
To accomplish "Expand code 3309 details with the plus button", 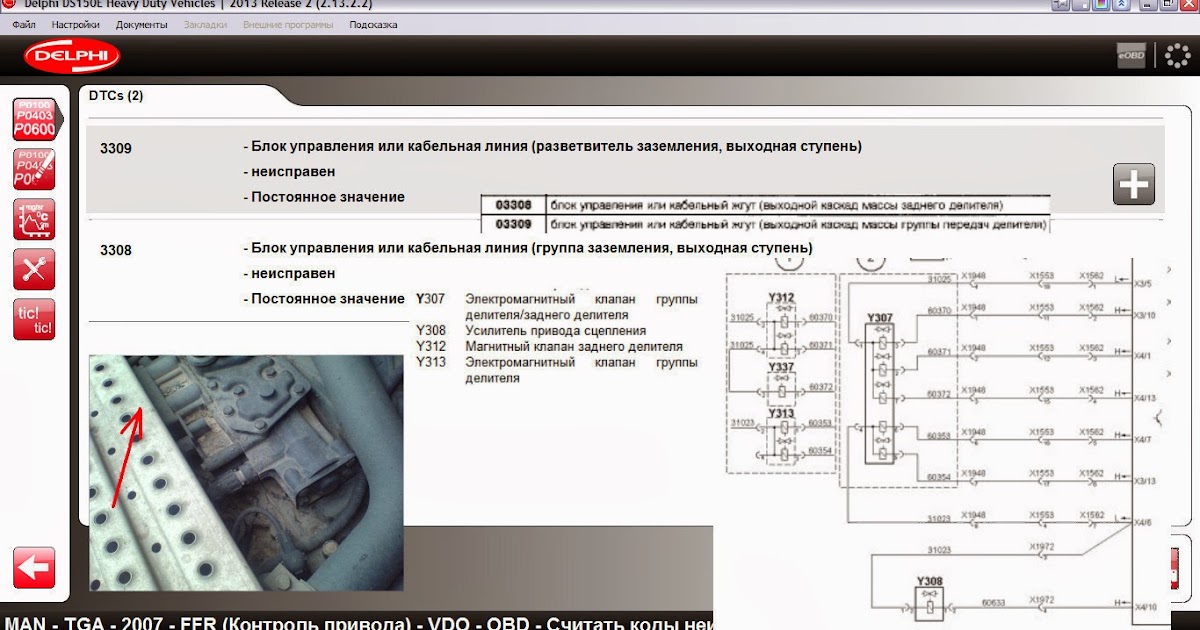I will 1133,185.
